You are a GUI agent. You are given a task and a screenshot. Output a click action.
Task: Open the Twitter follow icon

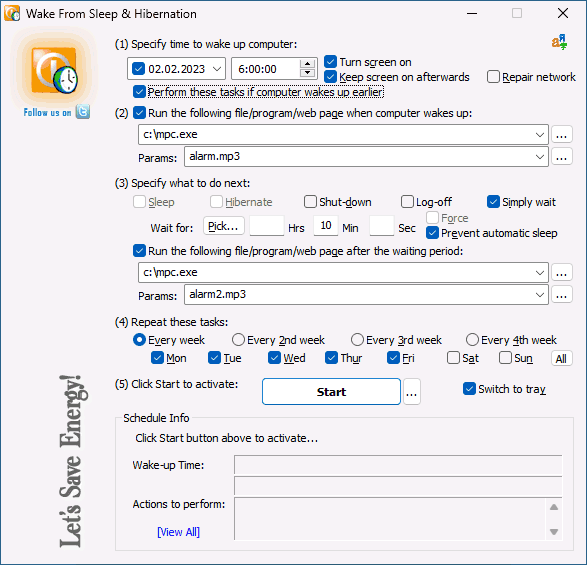[83, 112]
